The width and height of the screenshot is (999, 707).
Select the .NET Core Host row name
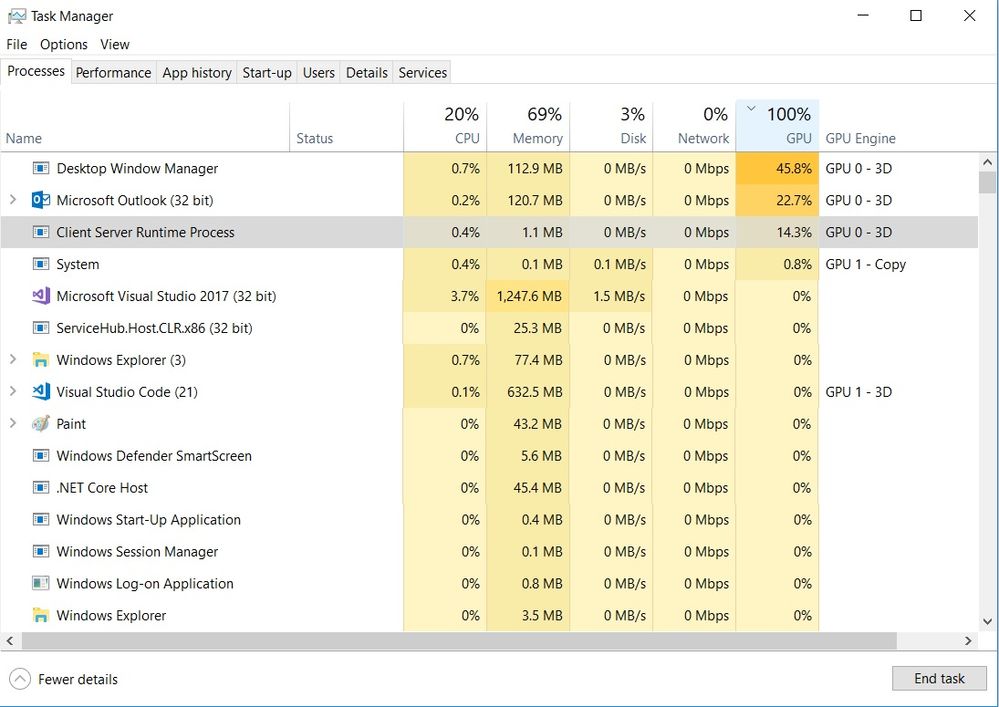102,488
